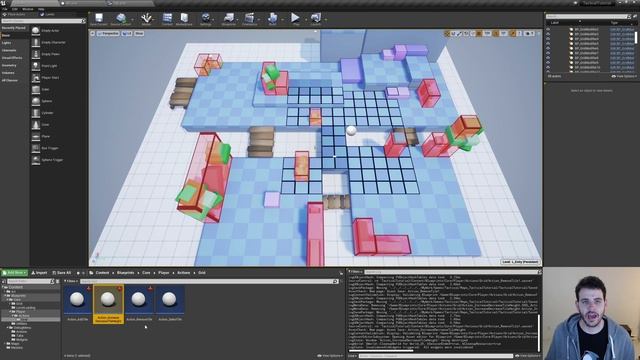
Task: Open the Help menu
Action: [41, 9]
